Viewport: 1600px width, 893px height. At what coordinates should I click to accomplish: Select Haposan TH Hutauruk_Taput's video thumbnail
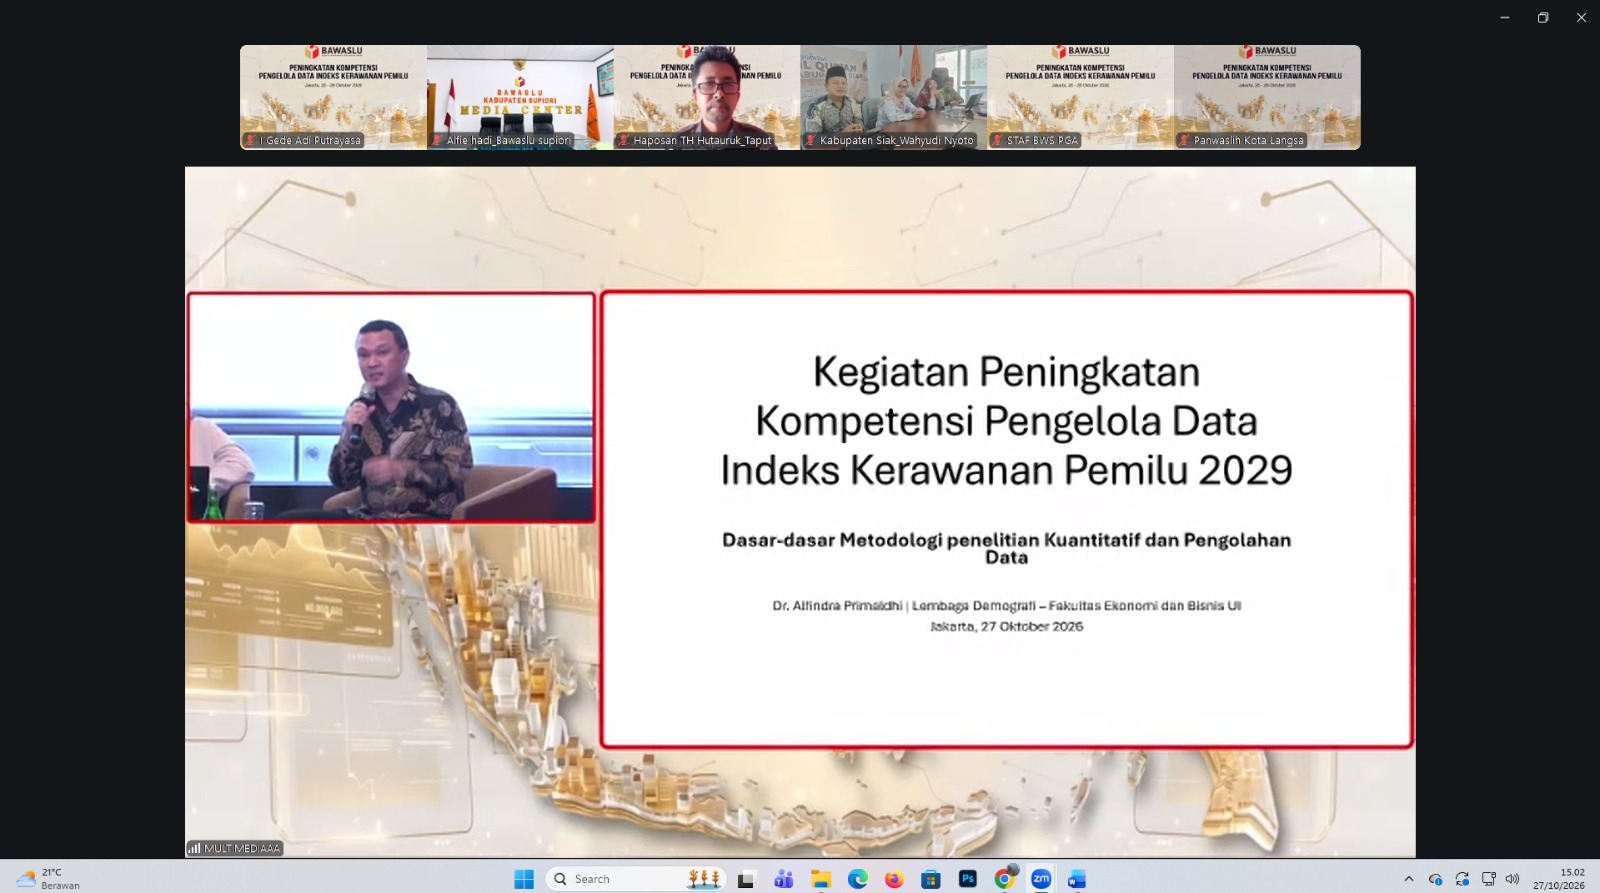click(x=707, y=97)
